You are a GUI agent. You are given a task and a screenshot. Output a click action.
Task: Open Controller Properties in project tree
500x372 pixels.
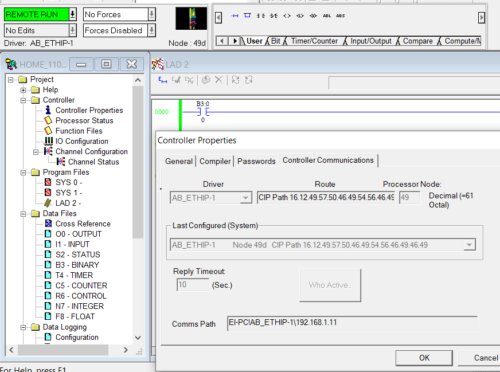89,110
